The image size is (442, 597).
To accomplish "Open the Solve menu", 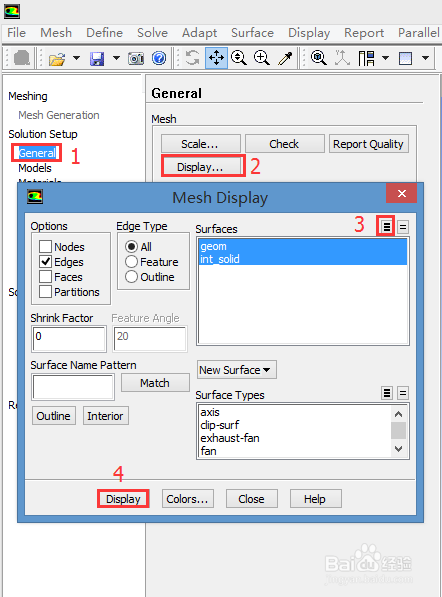I will (x=152, y=33).
